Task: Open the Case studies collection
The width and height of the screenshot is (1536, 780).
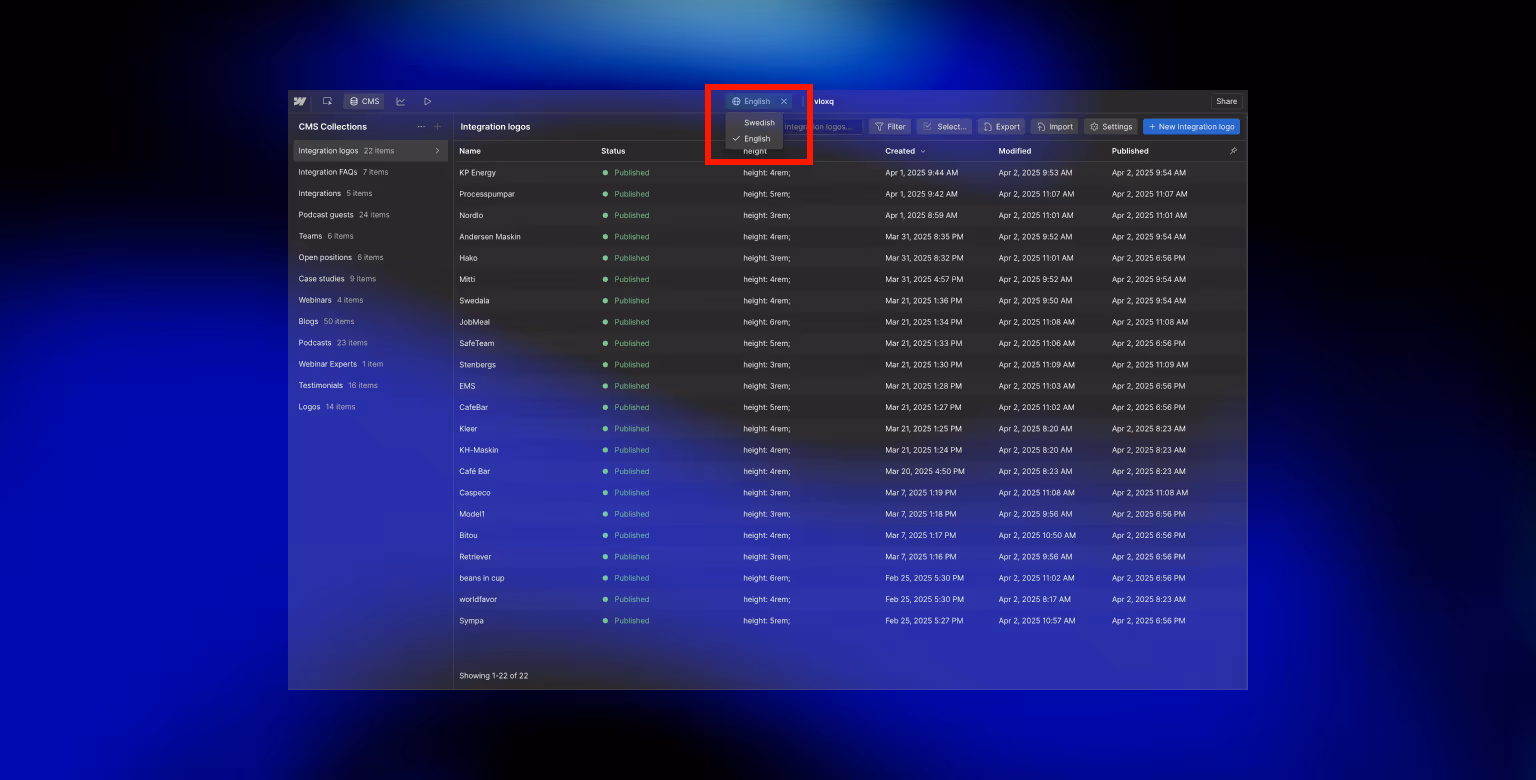Action: tap(370, 279)
